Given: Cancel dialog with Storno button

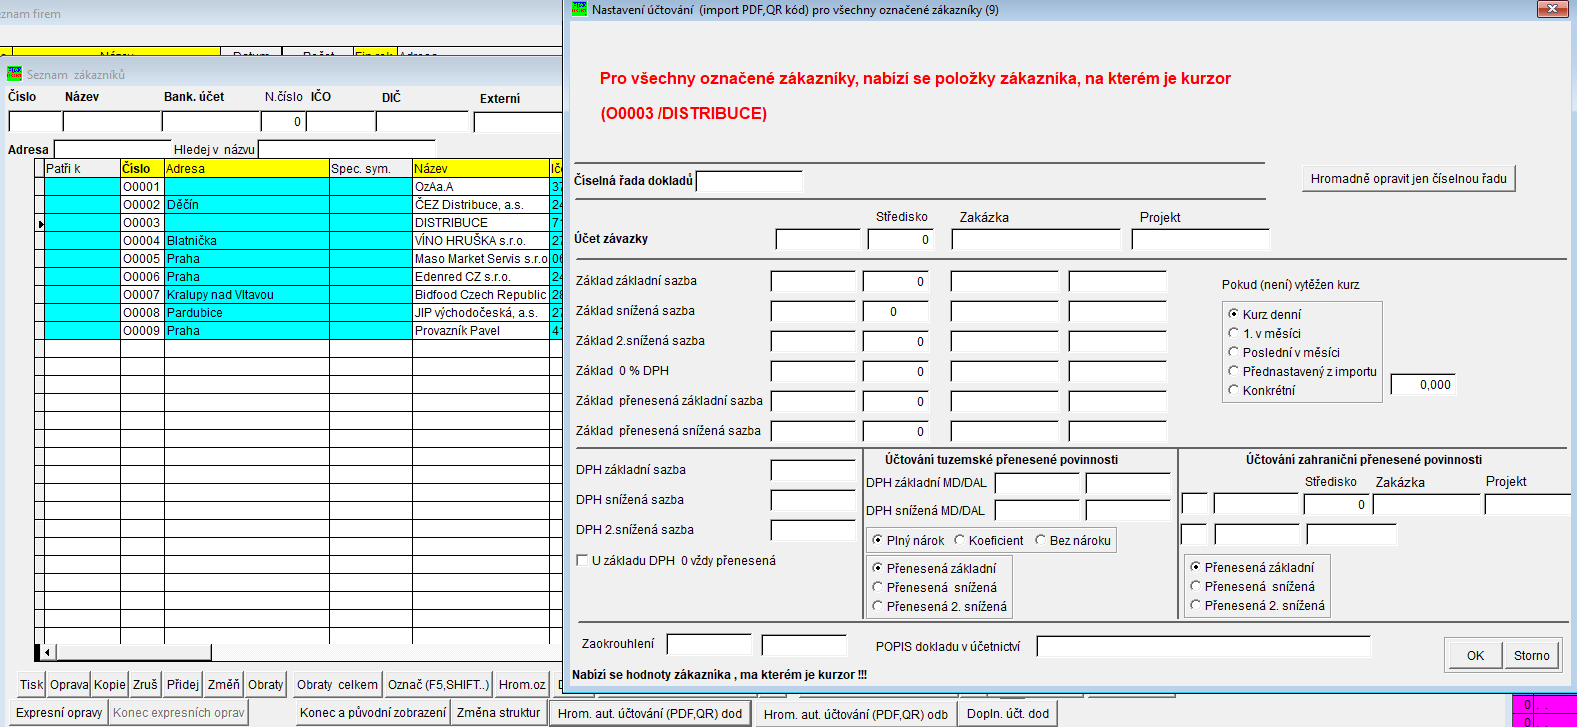Looking at the screenshot, I should (x=1531, y=655).
